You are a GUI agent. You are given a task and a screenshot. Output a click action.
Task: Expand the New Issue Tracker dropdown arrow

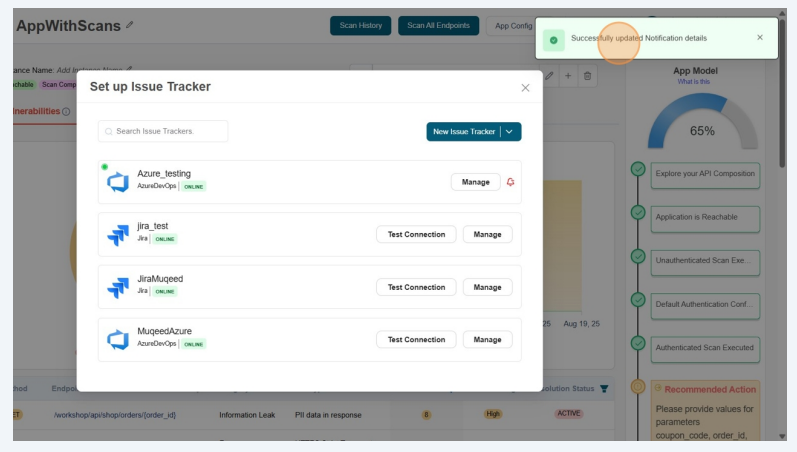click(x=510, y=131)
